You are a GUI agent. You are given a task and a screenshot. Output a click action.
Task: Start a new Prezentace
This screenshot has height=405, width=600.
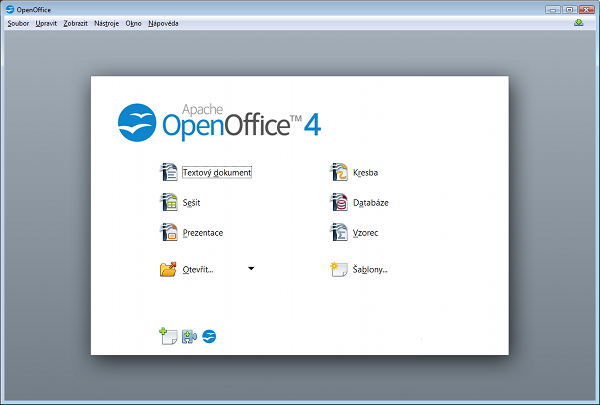coord(203,233)
